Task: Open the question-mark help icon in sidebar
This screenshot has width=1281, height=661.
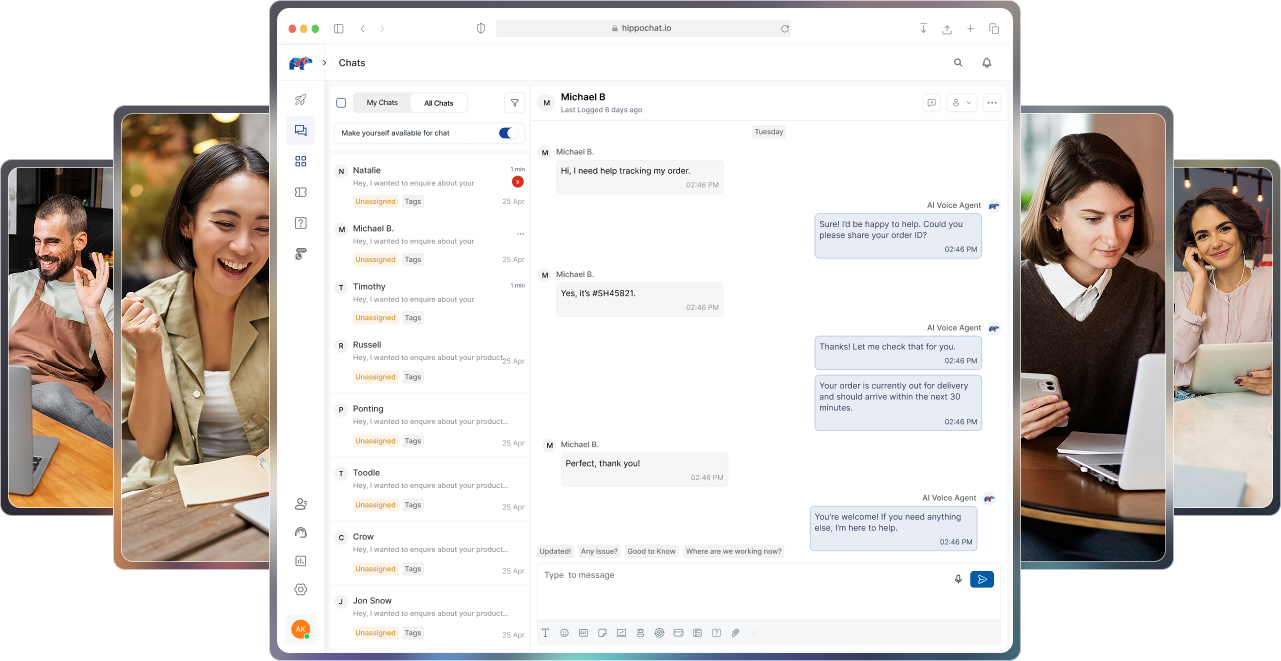Action: coord(300,223)
